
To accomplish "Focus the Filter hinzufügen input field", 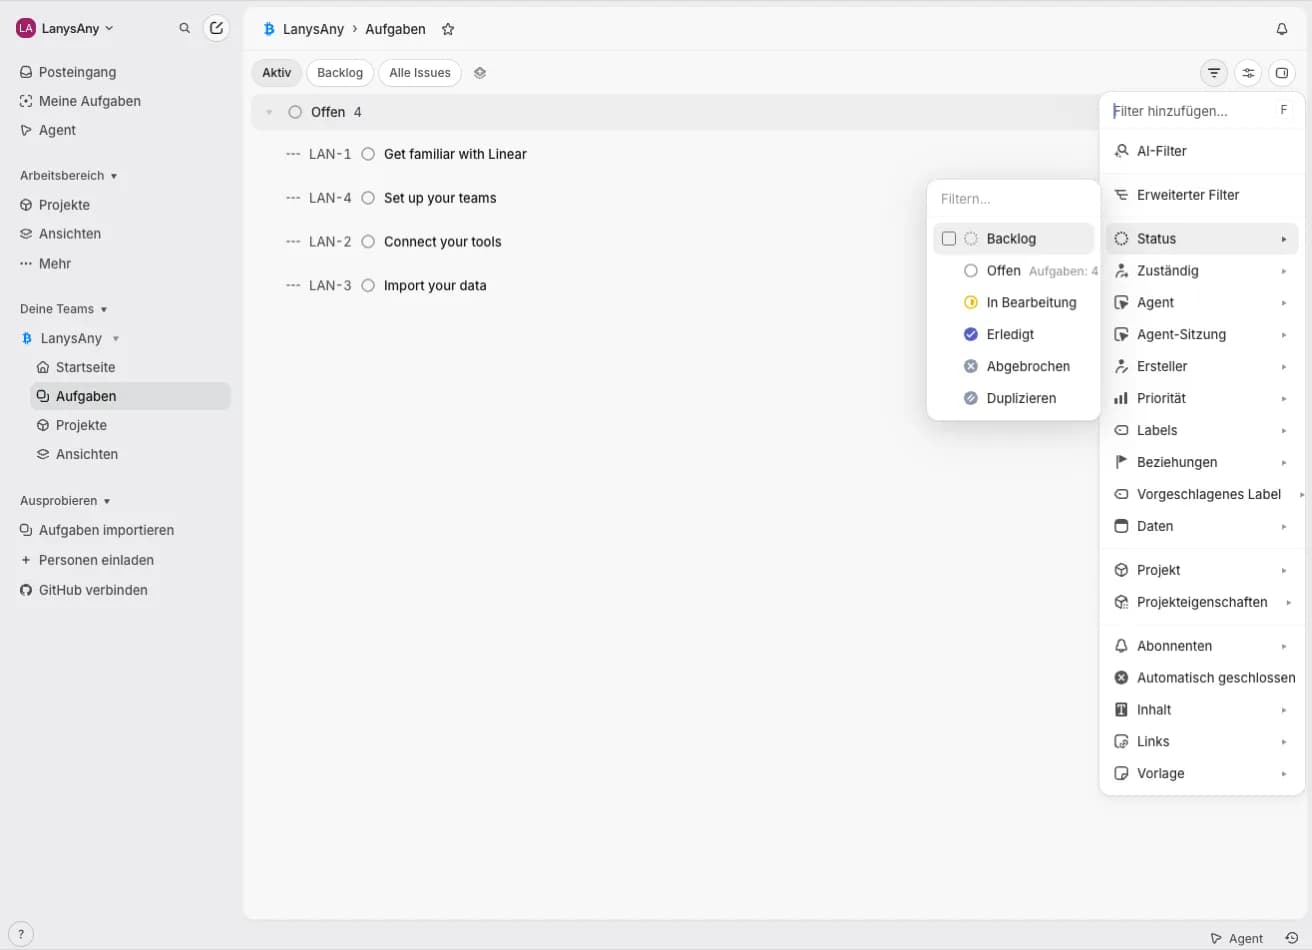I will (x=1190, y=111).
